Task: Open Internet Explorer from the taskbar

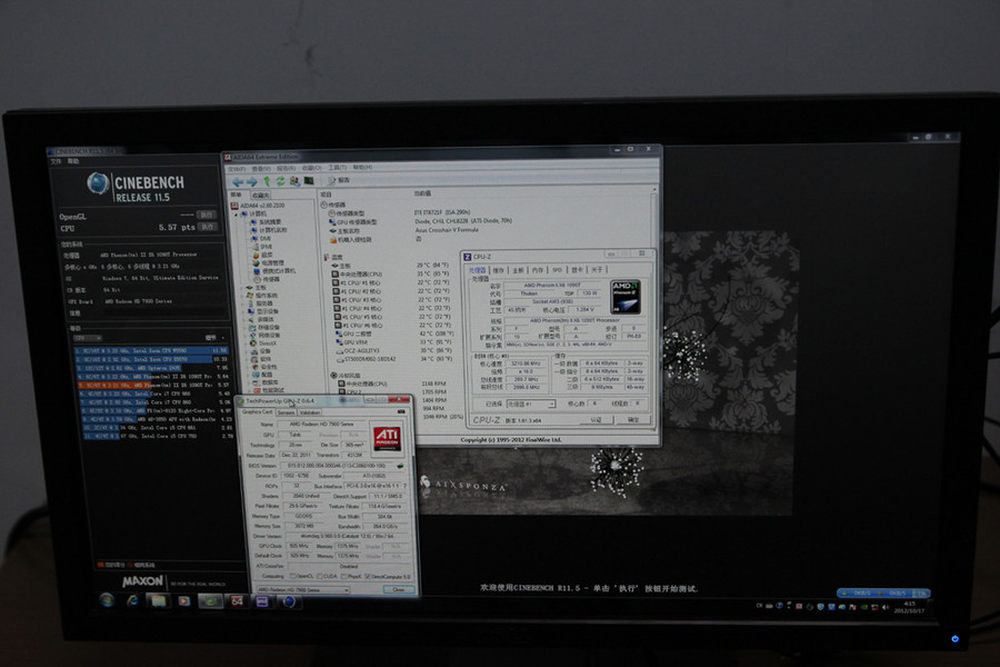Action: coord(133,601)
